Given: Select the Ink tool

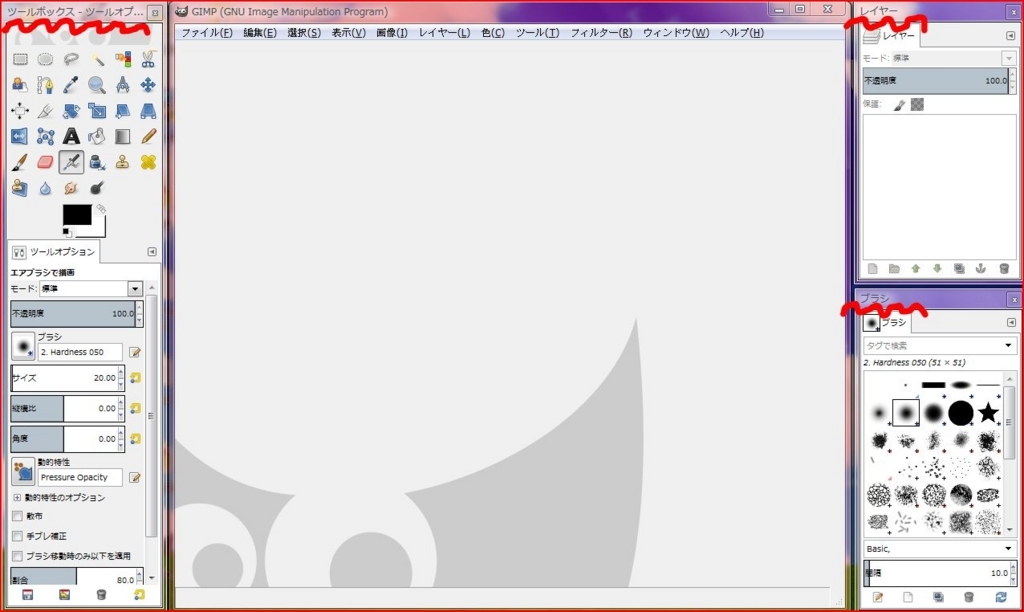Looking at the screenshot, I should click(97, 162).
